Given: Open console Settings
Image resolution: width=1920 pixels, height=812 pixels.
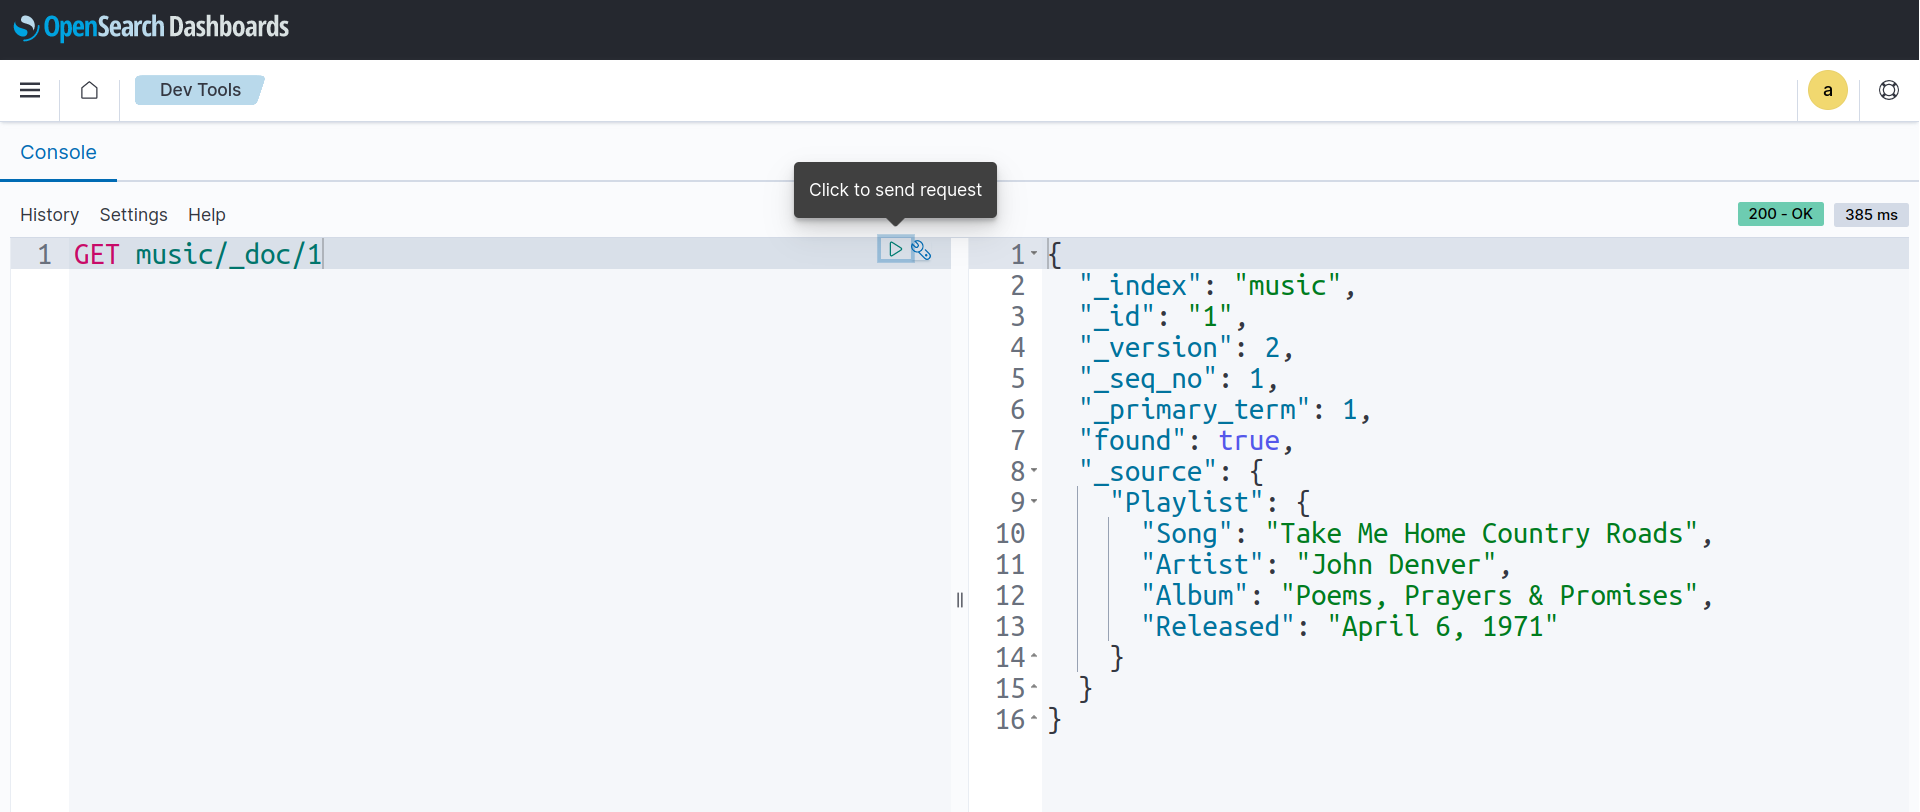Looking at the screenshot, I should pos(133,215).
